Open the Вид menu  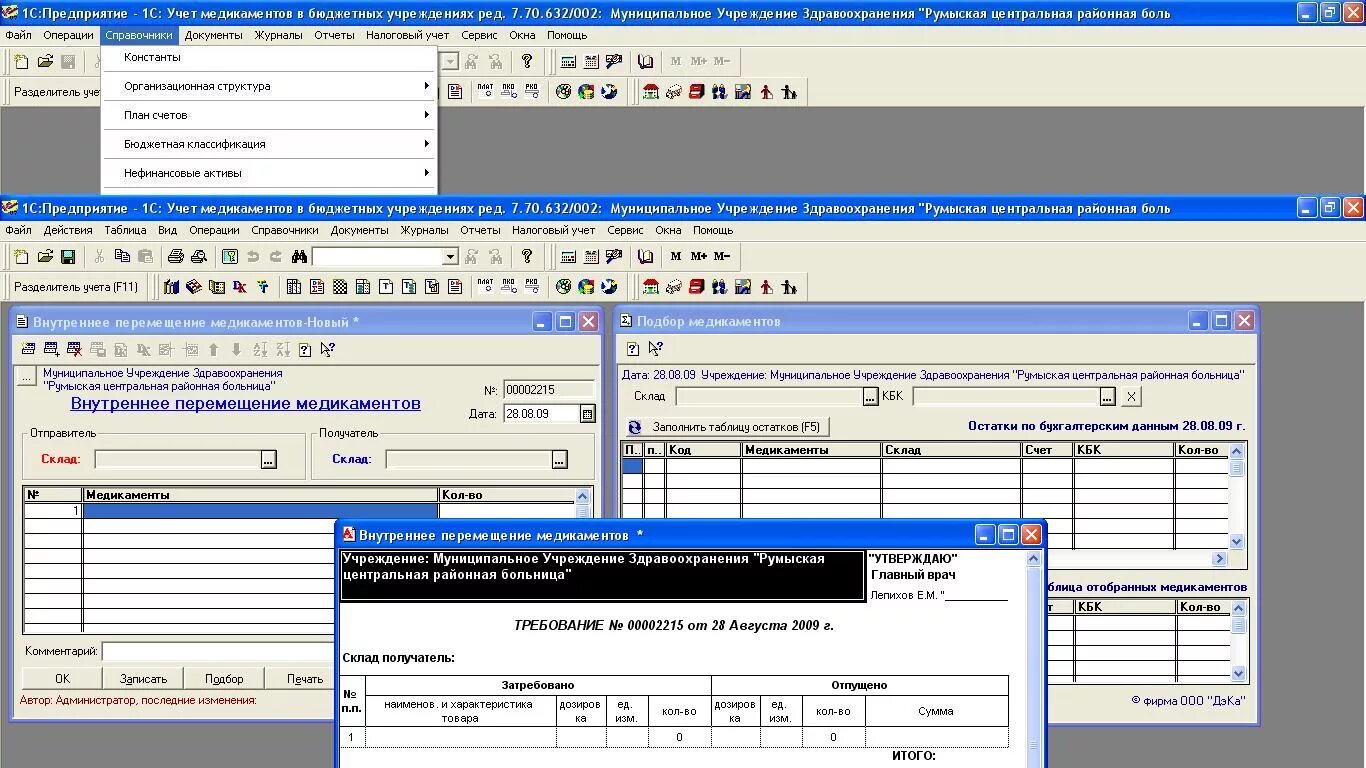tap(168, 230)
